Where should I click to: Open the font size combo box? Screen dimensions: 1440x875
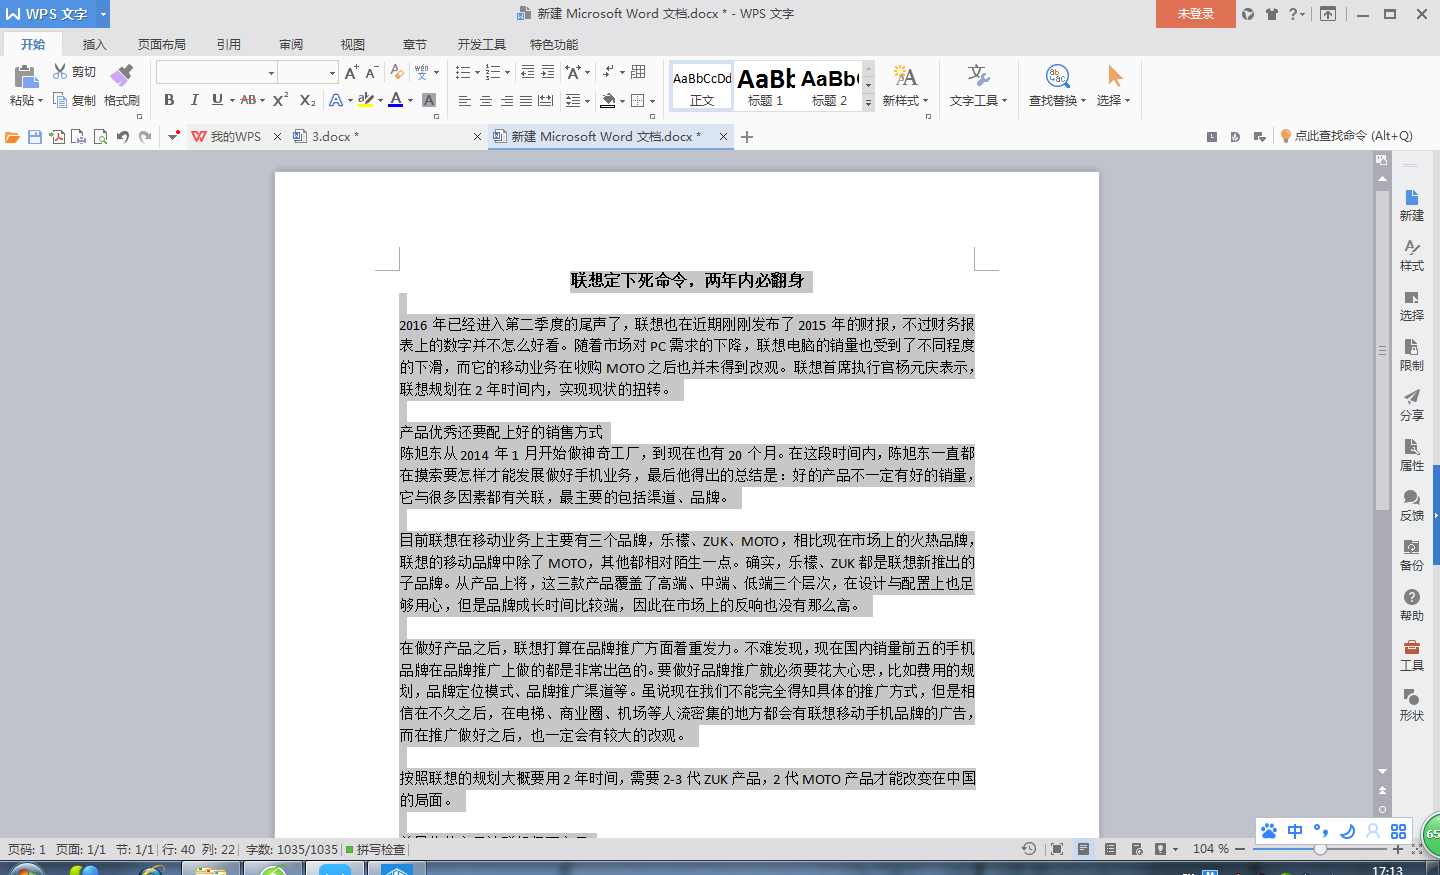point(308,72)
